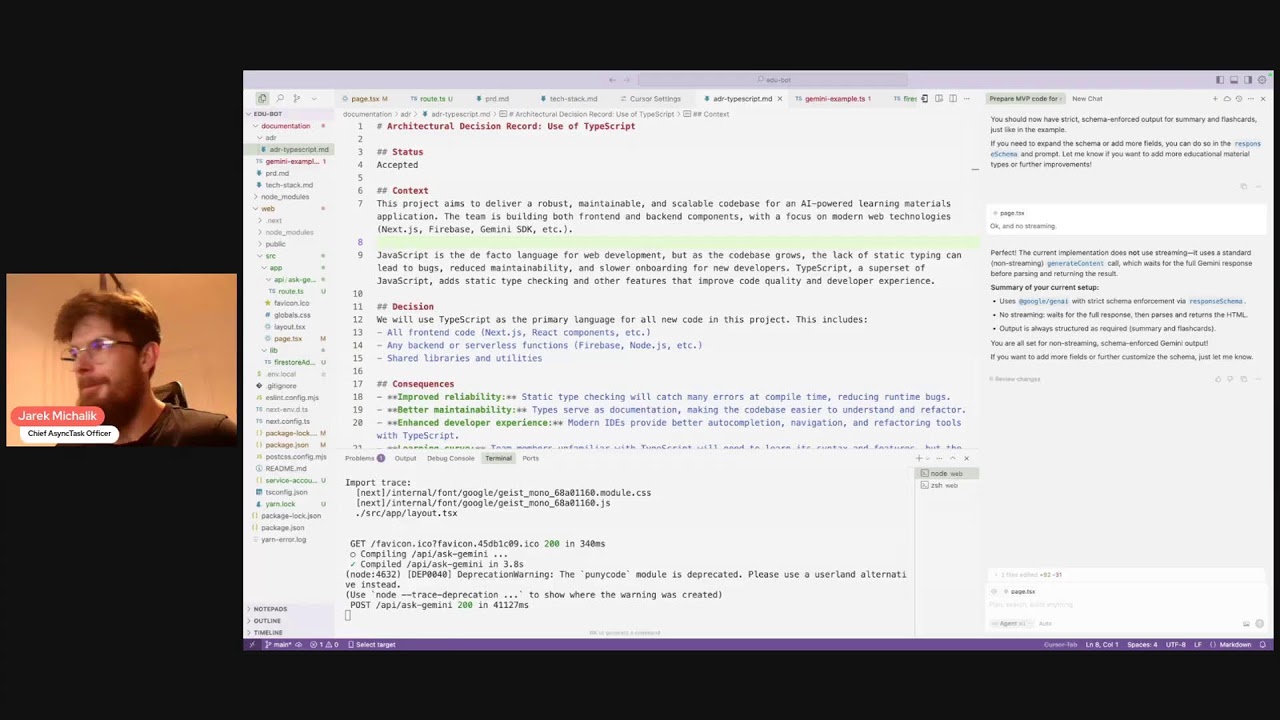Toggle the AI pane layout icon
This screenshot has height=720, width=1280.
(x=1248, y=80)
